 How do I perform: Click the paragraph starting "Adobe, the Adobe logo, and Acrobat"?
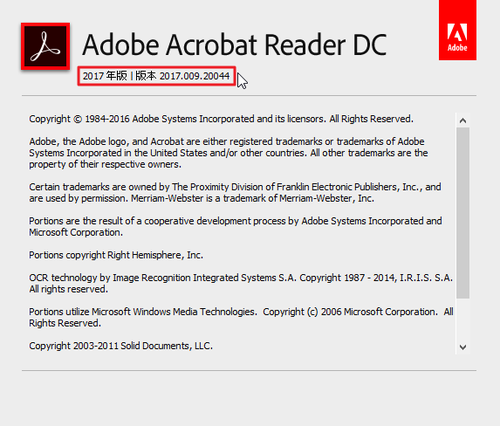point(229,153)
